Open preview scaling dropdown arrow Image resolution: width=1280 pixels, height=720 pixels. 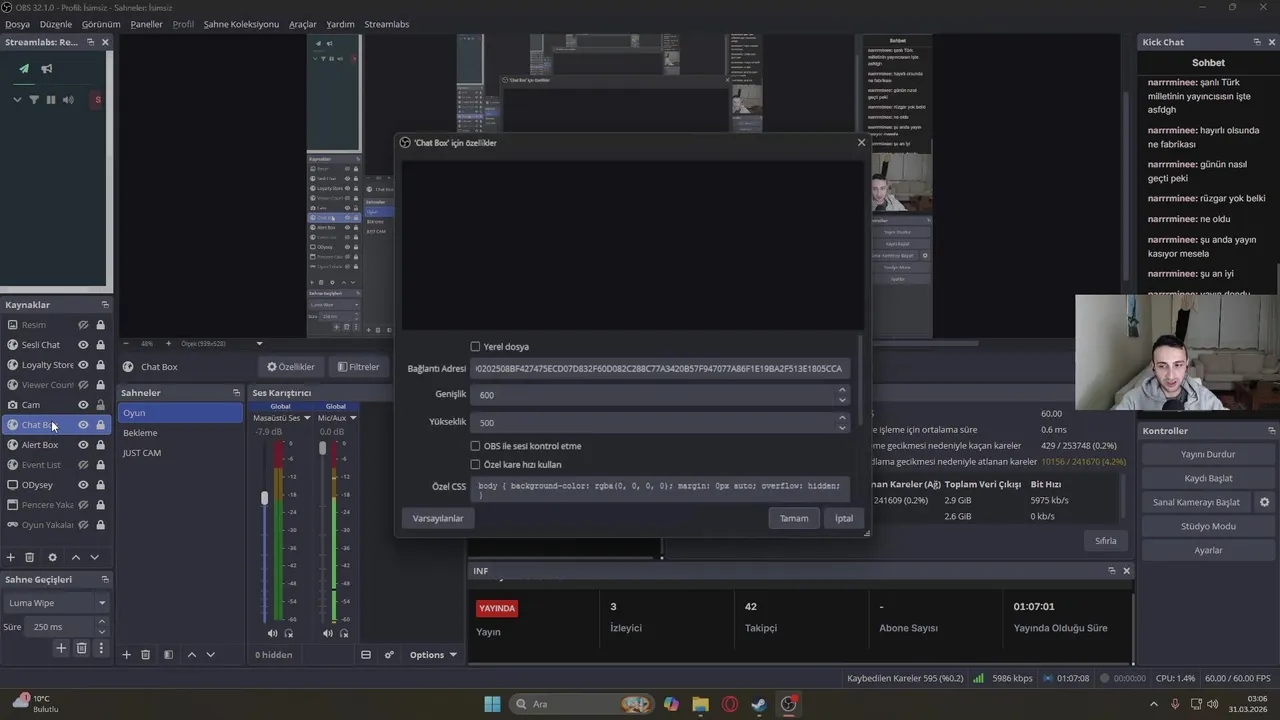tap(259, 344)
